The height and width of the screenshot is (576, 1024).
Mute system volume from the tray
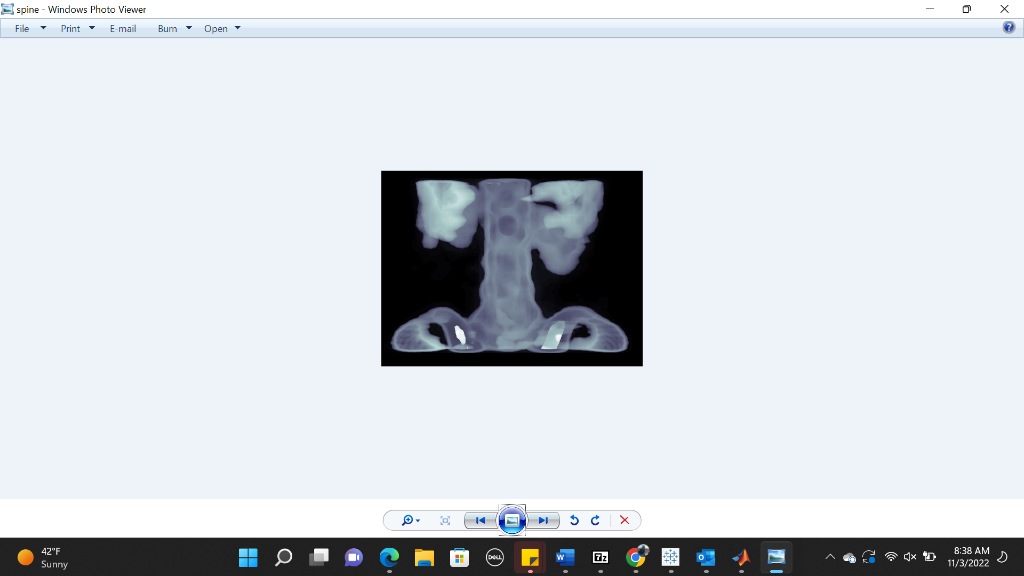(909, 557)
